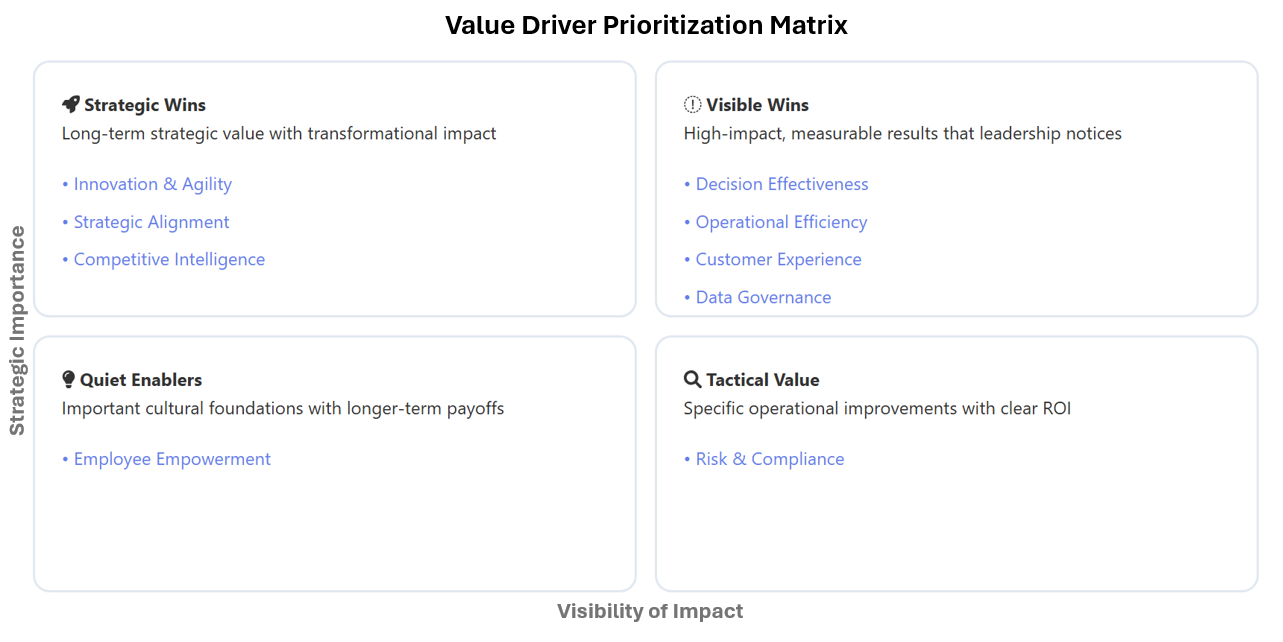Select the Data Governance item

[x=758, y=297]
